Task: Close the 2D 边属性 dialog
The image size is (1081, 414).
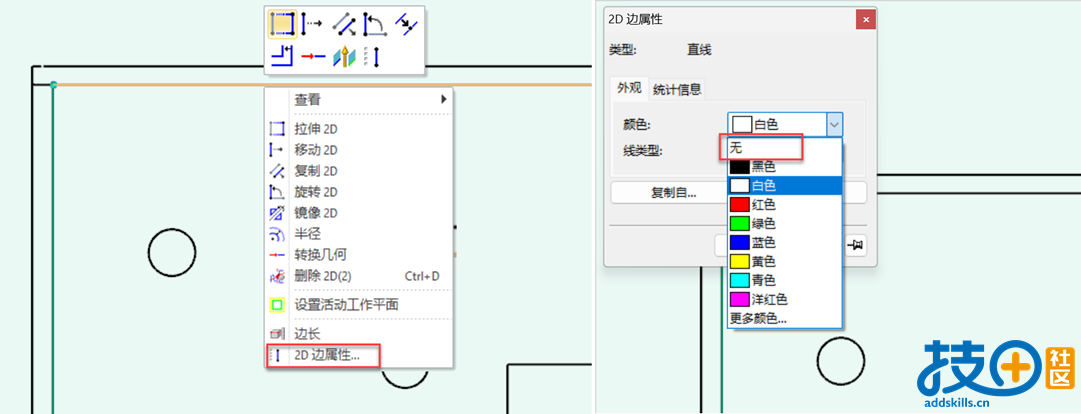Action: coord(866,19)
